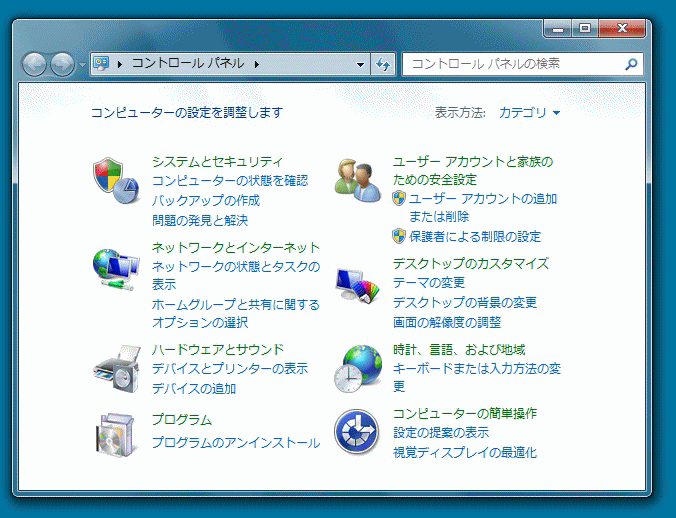Open バックアップの作成 link
This screenshot has width=676, height=518.
point(206,200)
